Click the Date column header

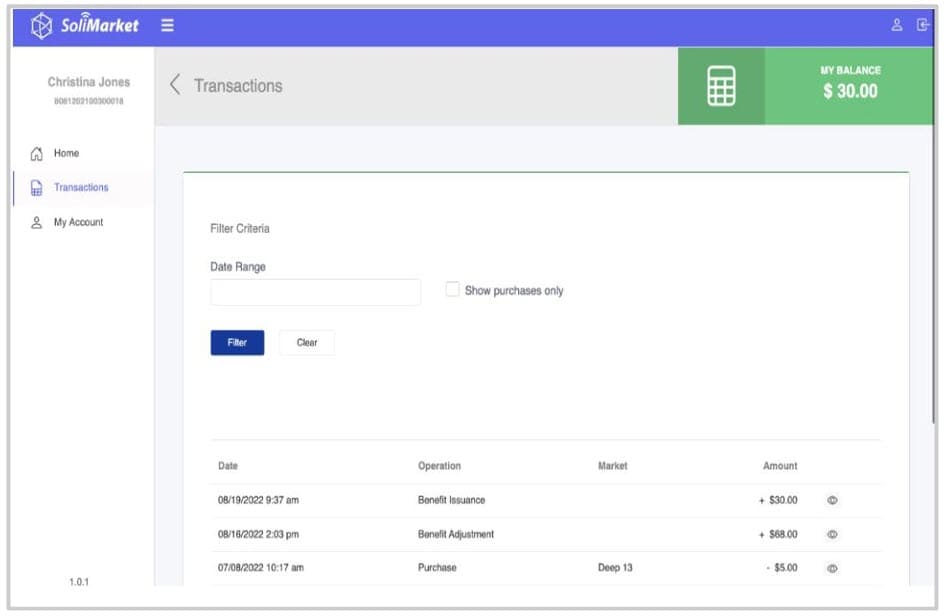click(x=228, y=466)
